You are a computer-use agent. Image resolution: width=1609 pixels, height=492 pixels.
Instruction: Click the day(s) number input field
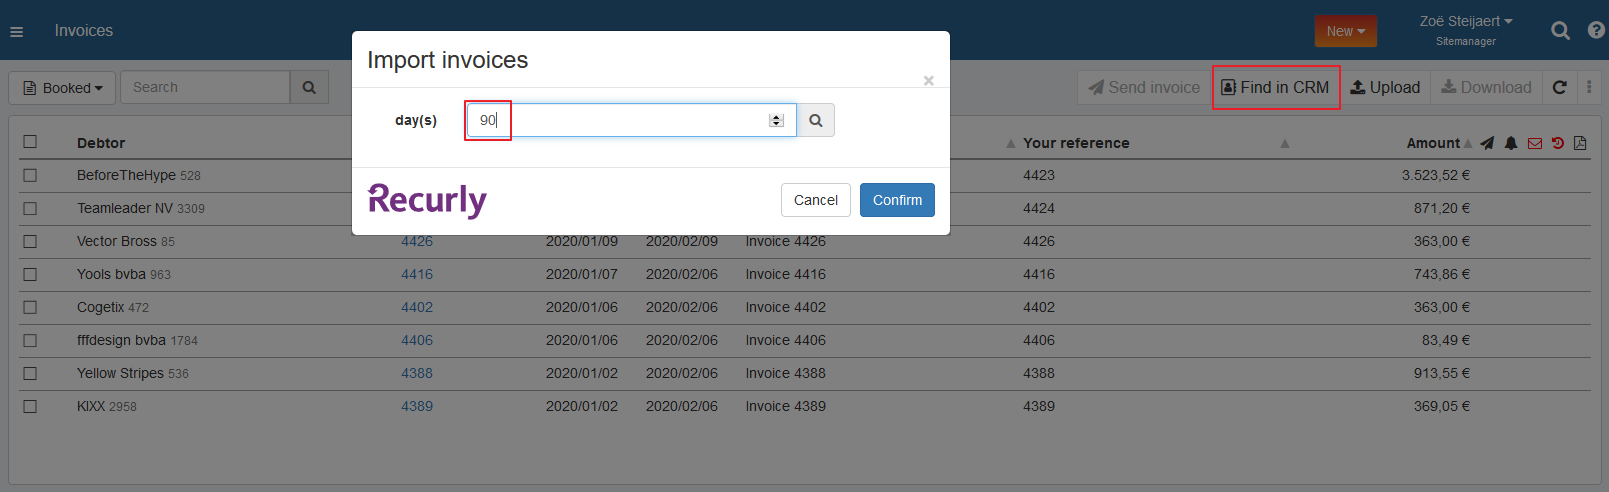pyautogui.click(x=620, y=120)
